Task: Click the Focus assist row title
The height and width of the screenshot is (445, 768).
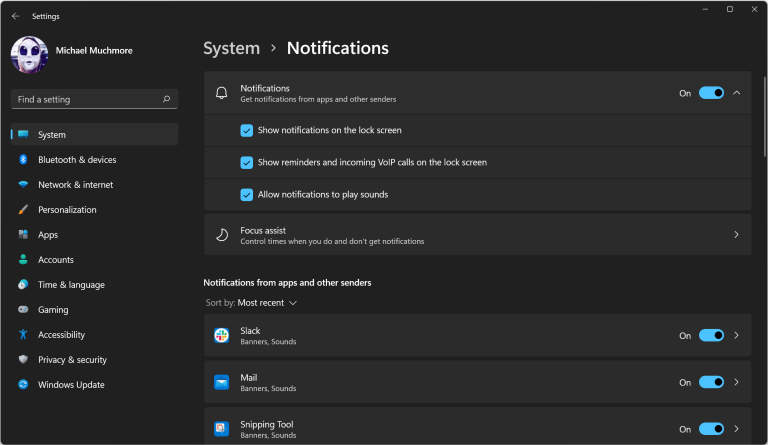Action: coord(263,231)
